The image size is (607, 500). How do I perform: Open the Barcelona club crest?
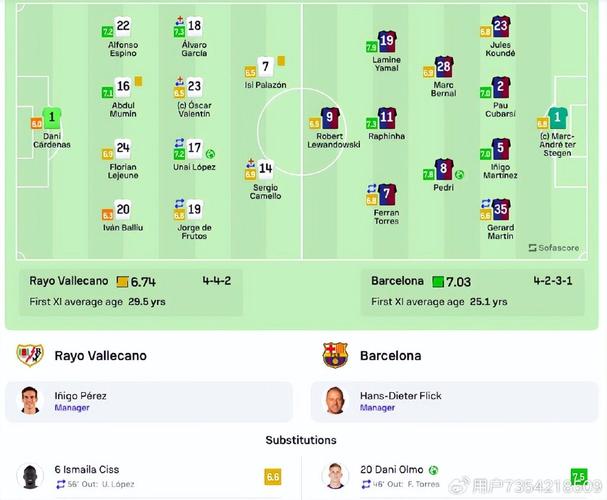335,355
